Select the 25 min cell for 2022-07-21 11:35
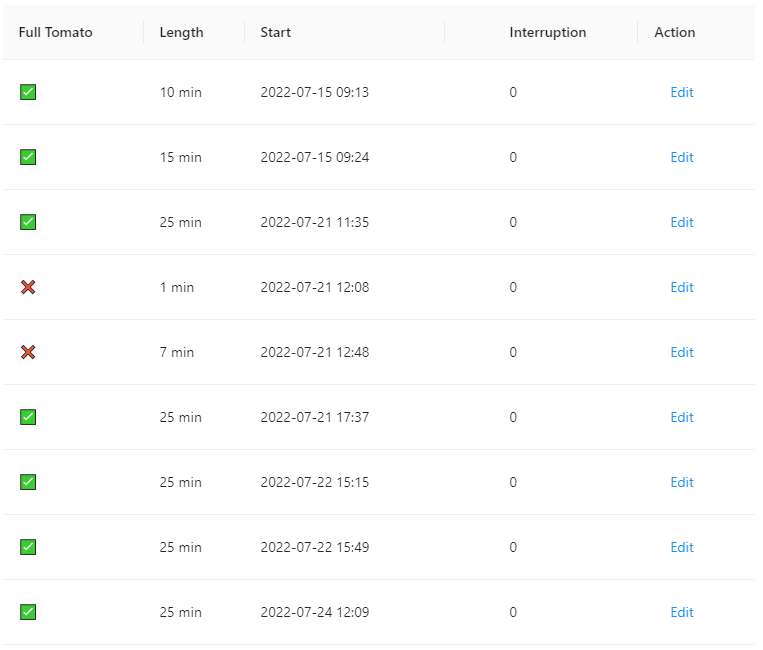Viewport: 763px width, 650px height. [x=181, y=222]
